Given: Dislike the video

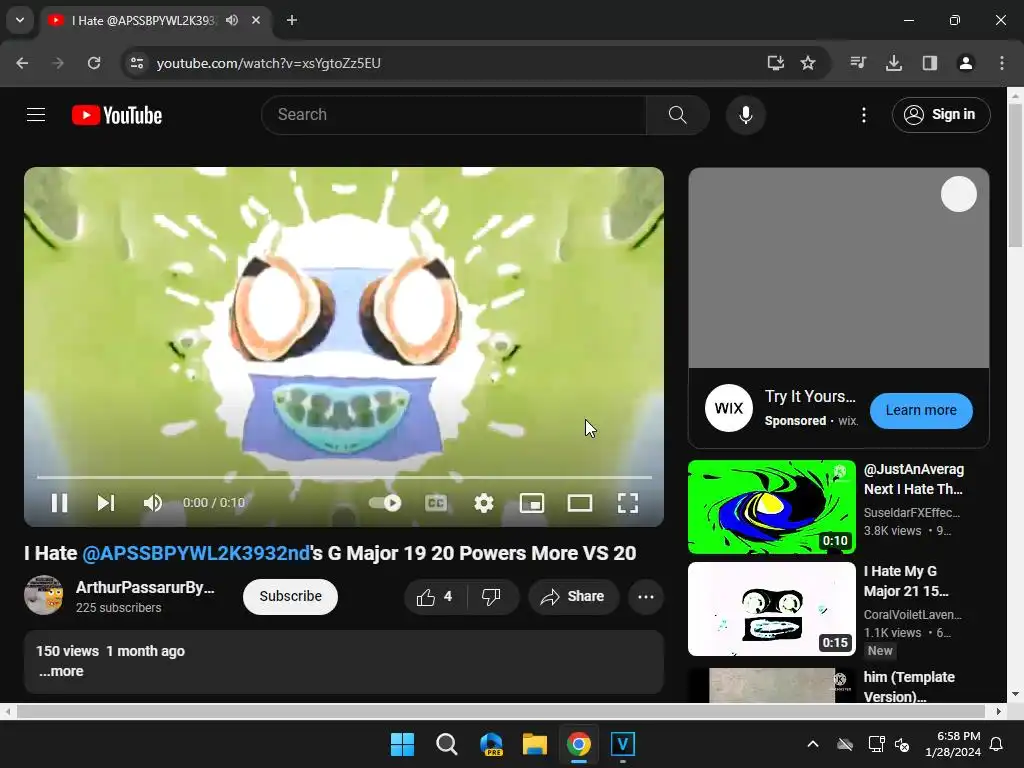Looking at the screenshot, I should [x=491, y=596].
